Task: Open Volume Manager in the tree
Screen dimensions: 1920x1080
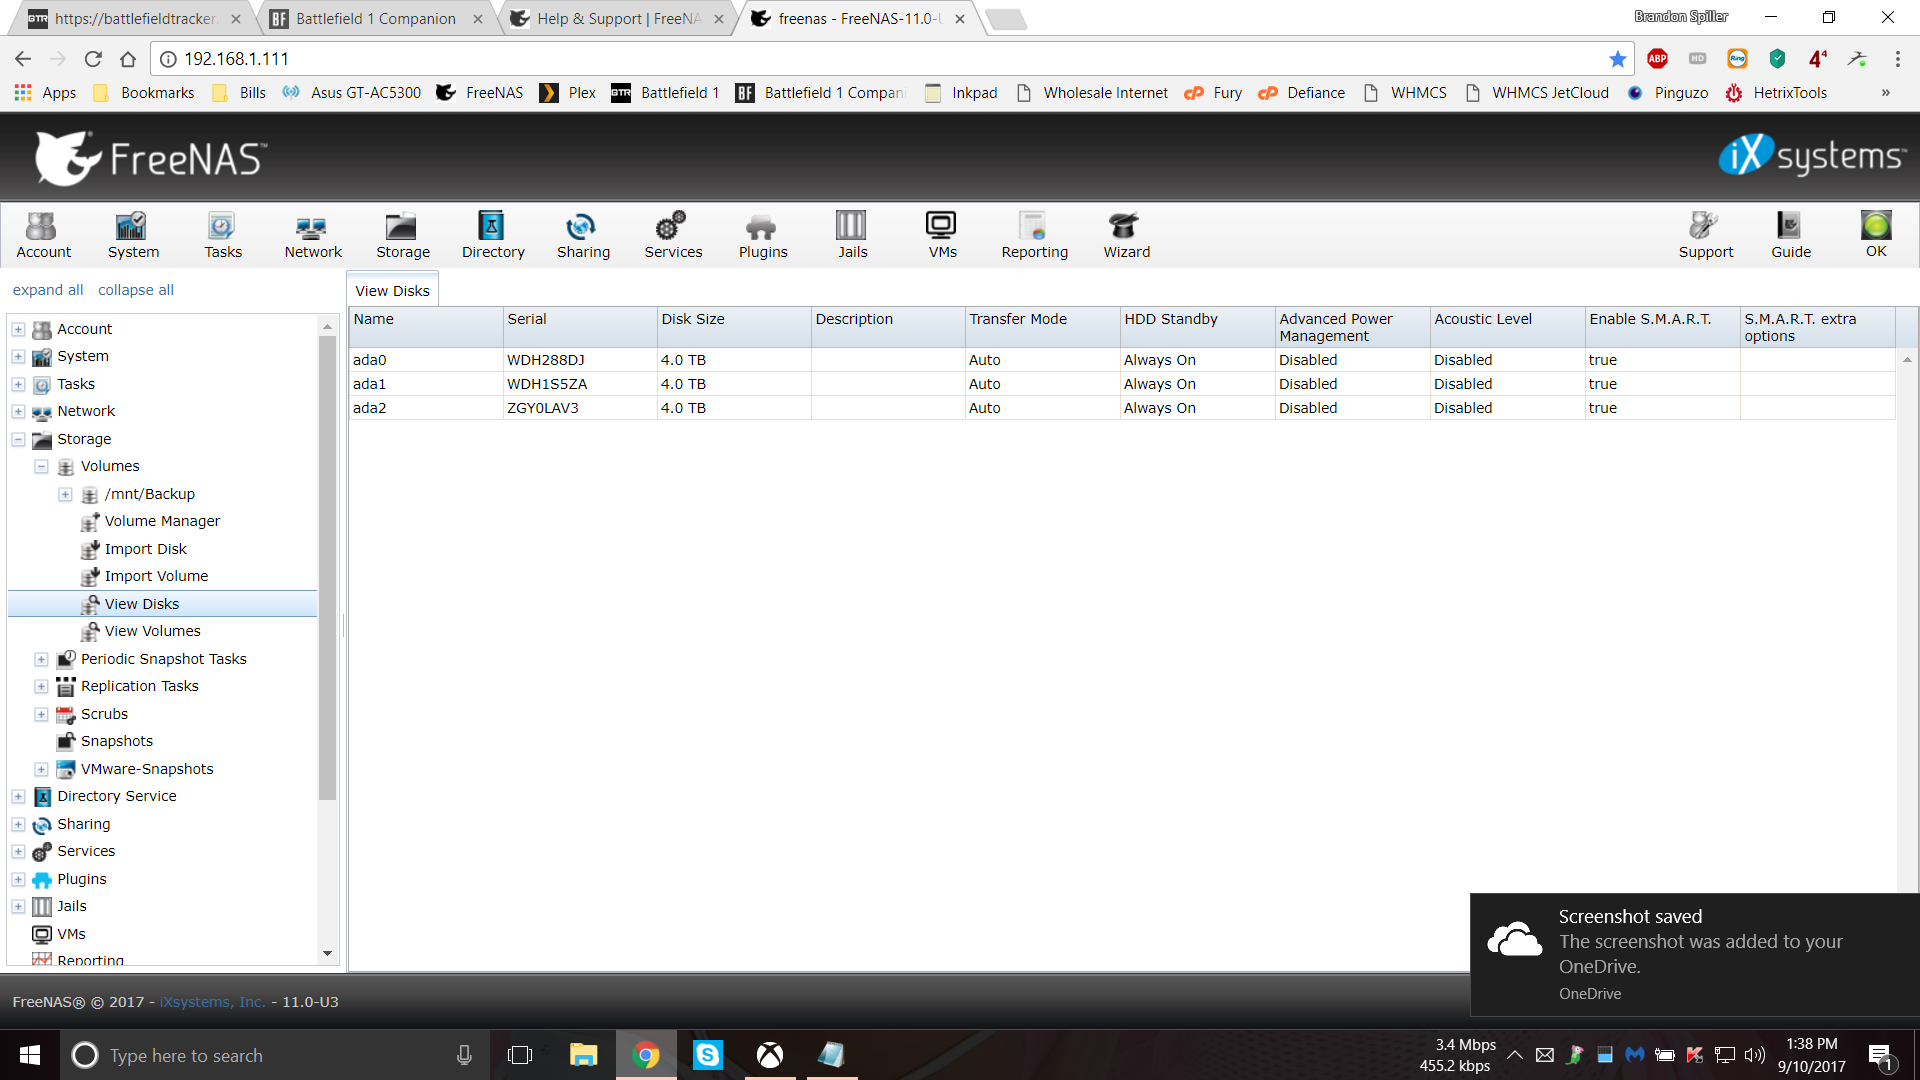Action: pos(162,521)
